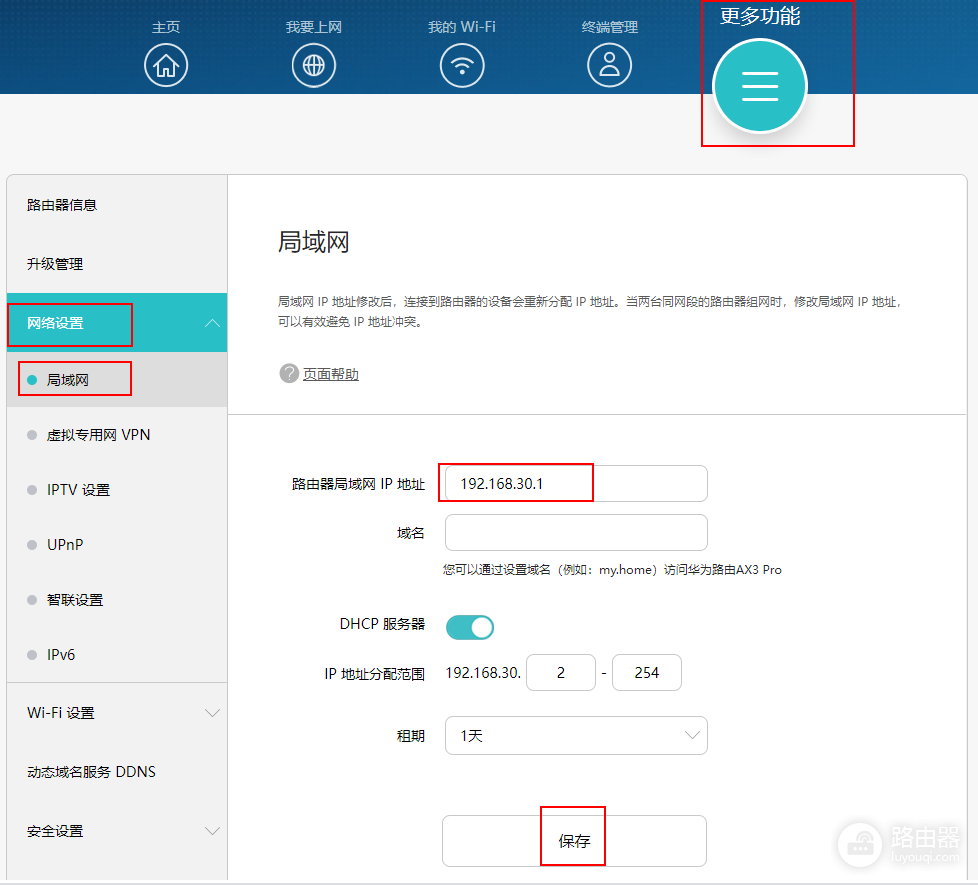Click the IP range start field 2
This screenshot has width=978, height=885.
point(561,672)
